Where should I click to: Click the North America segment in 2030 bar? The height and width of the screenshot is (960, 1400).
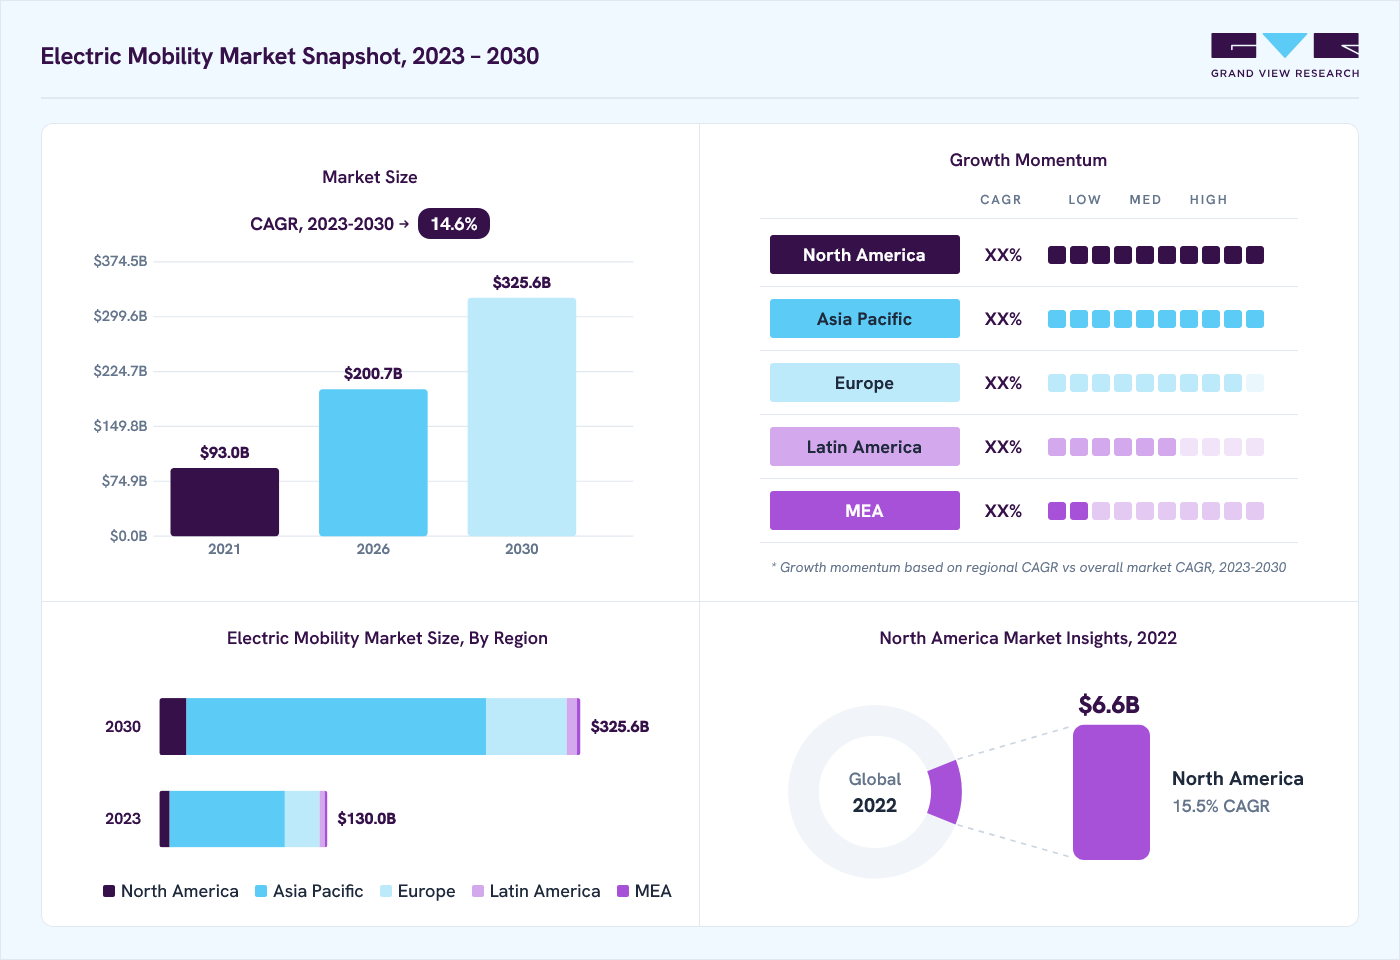pos(173,727)
